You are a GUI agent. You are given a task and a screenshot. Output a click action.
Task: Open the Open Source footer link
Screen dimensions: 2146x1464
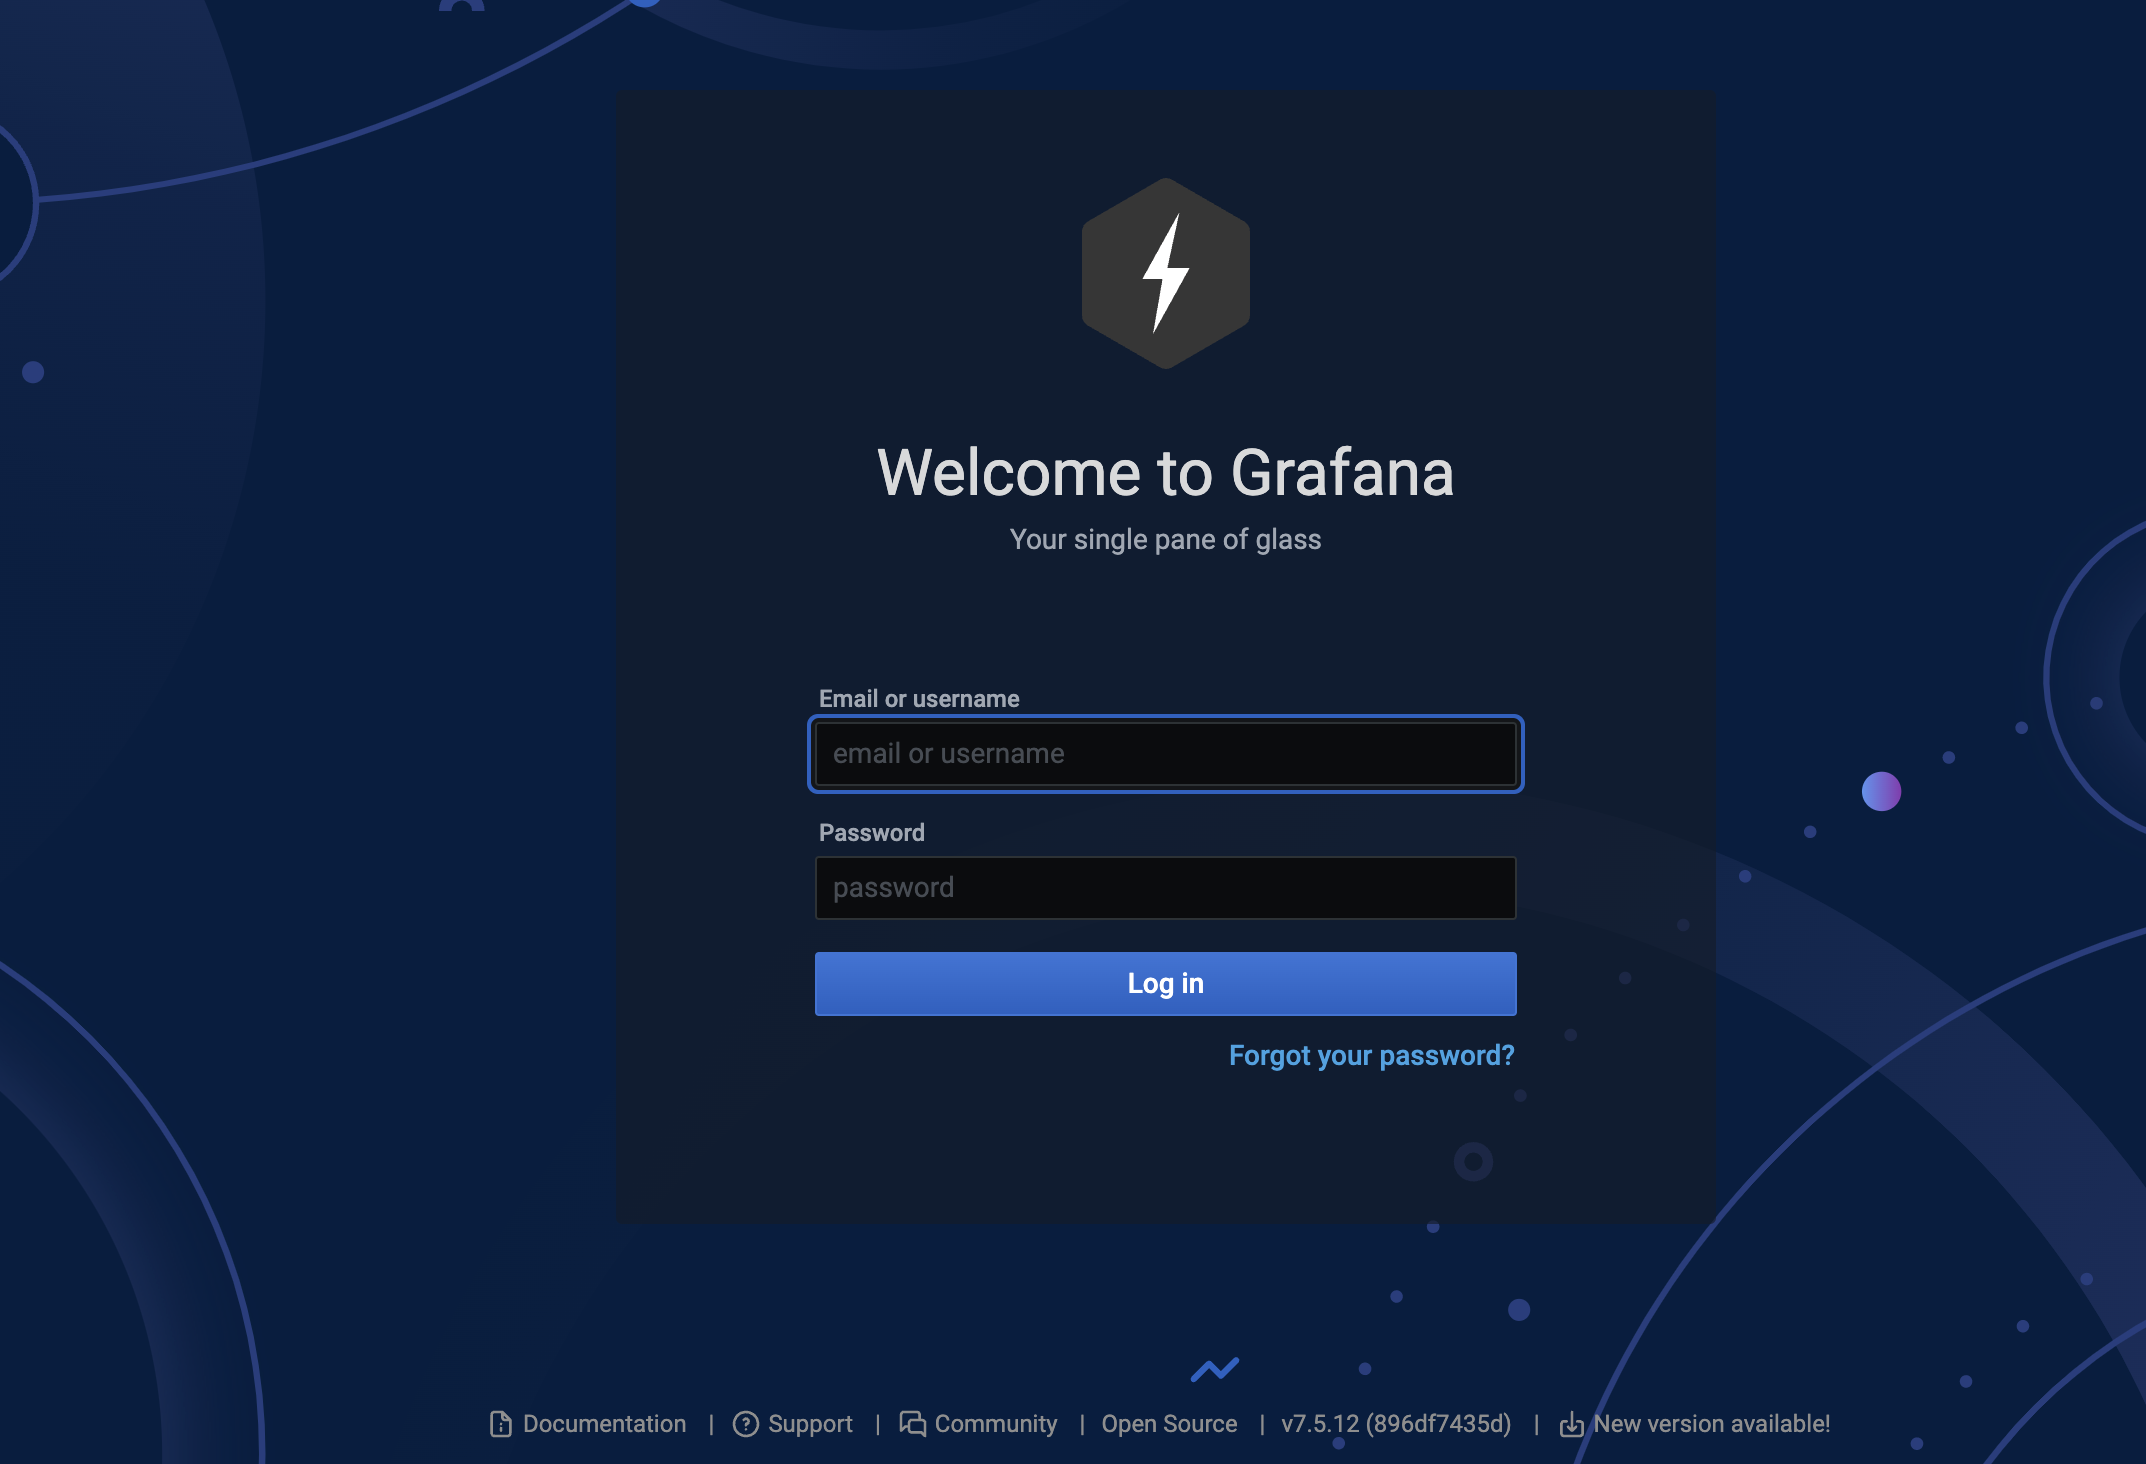[x=1169, y=1424]
